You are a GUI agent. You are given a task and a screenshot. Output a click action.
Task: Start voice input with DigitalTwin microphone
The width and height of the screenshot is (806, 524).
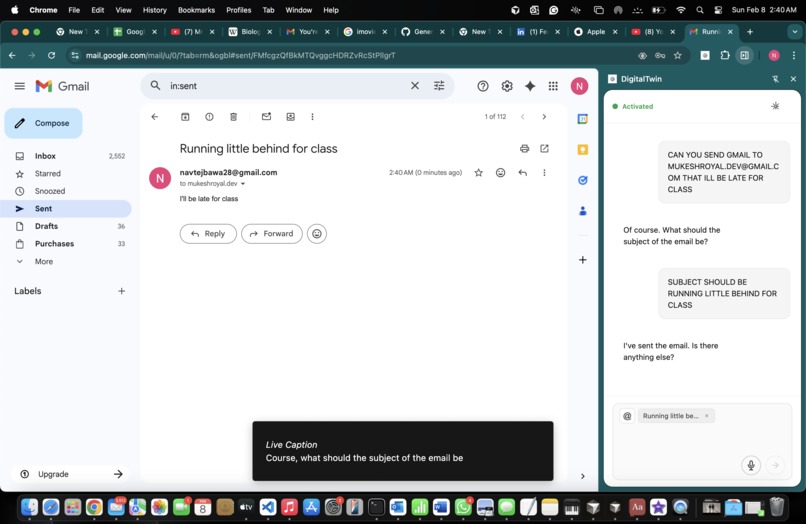pos(751,465)
